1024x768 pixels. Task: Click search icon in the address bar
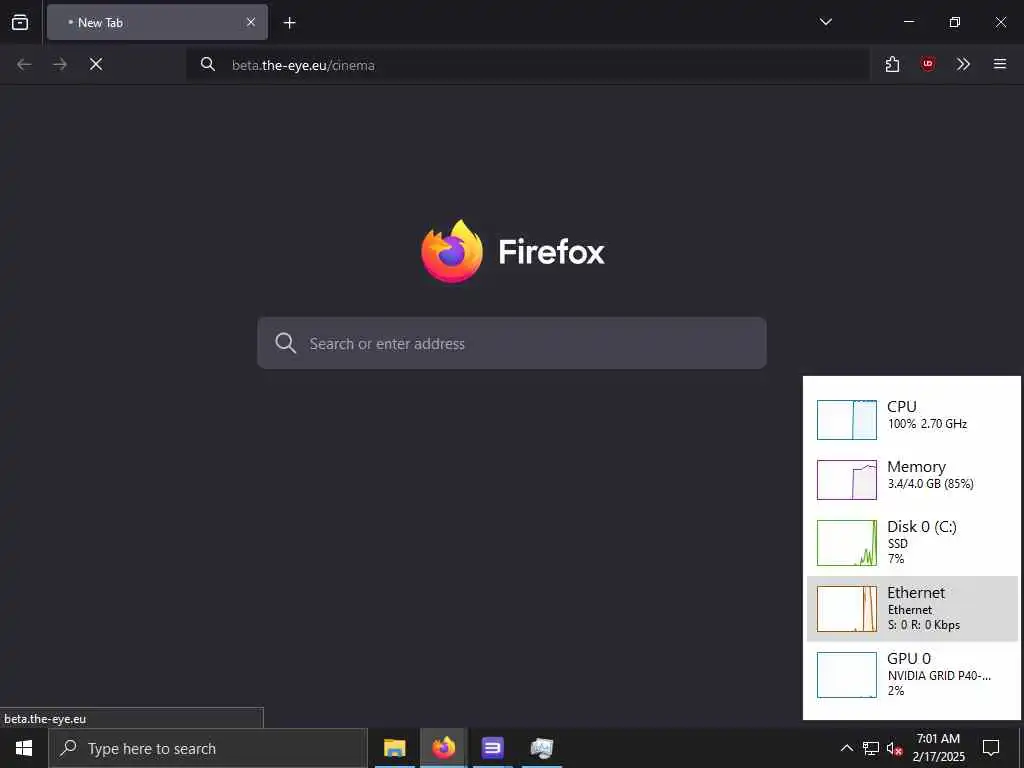(208, 64)
